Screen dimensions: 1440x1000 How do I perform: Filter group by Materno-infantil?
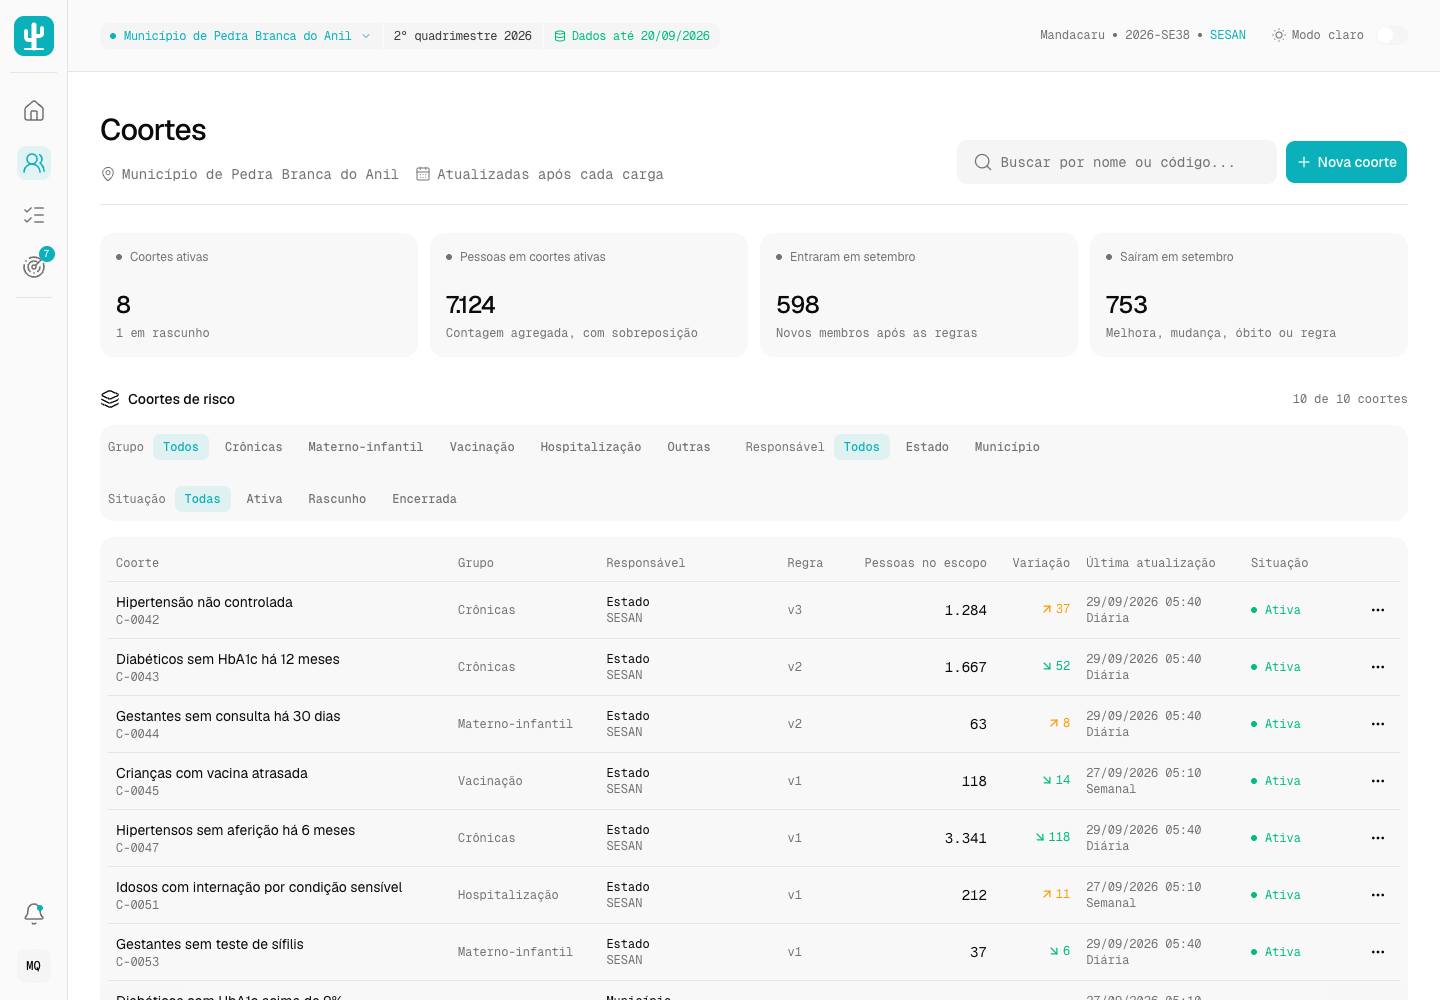(366, 447)
